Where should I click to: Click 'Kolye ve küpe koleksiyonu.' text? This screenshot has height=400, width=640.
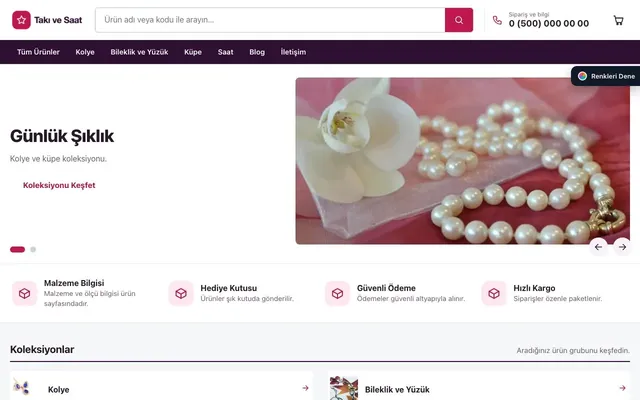58,159
